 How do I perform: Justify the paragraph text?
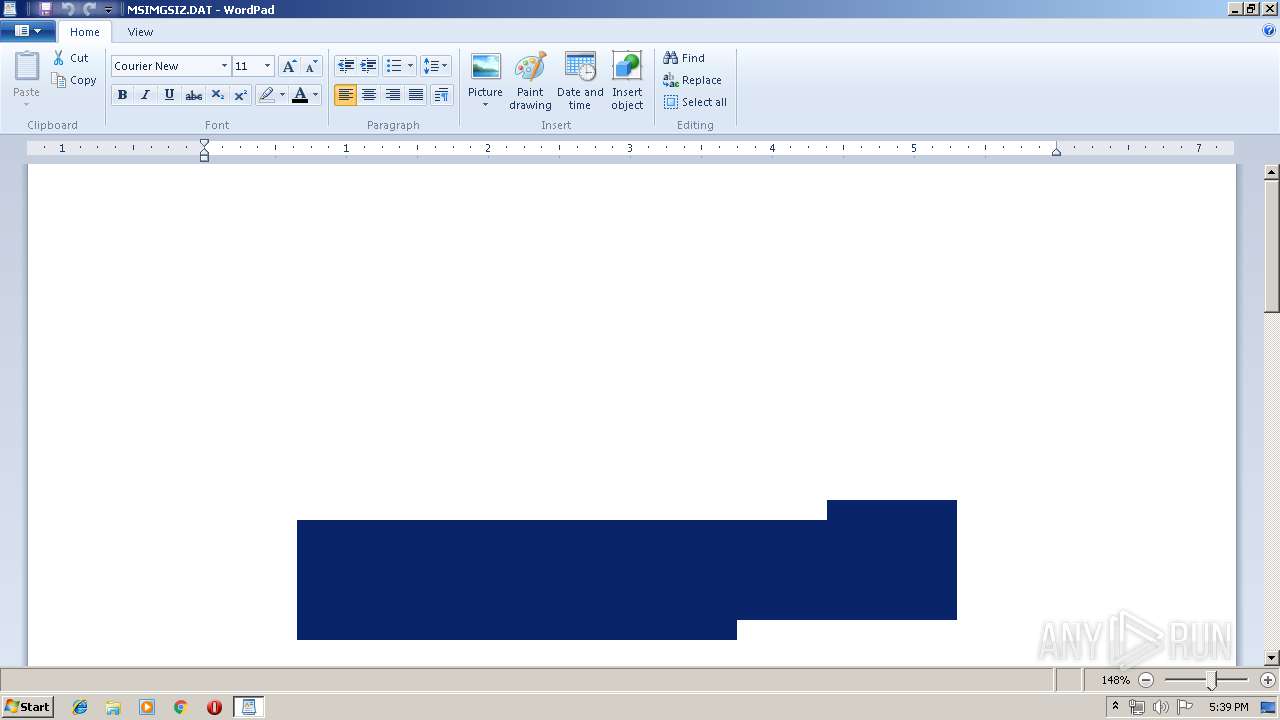pyautogui.click(x=416, y=95)
